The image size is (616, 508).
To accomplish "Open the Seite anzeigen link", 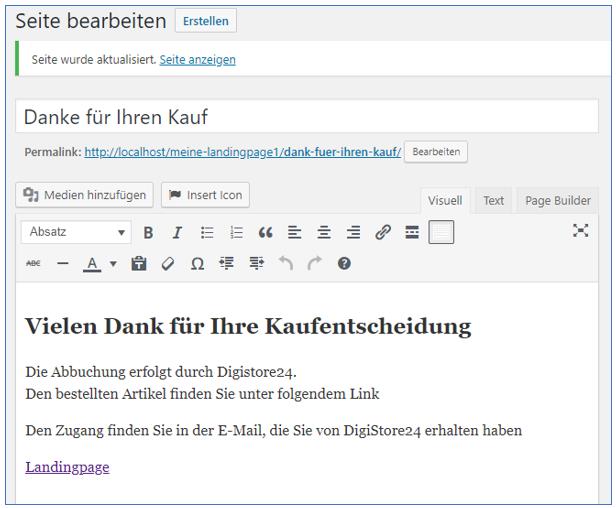I will (x=197, y=59).
